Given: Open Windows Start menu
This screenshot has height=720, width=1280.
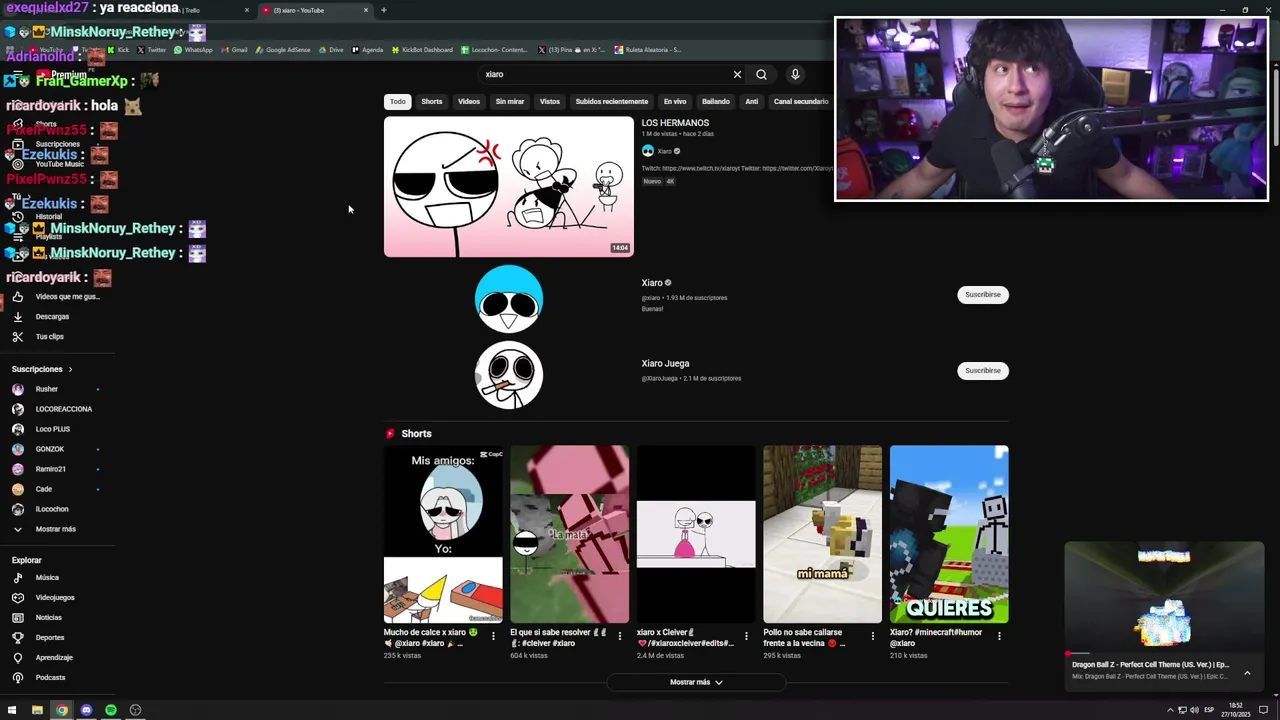Looking at the screenshot, I should coord(12,710).
